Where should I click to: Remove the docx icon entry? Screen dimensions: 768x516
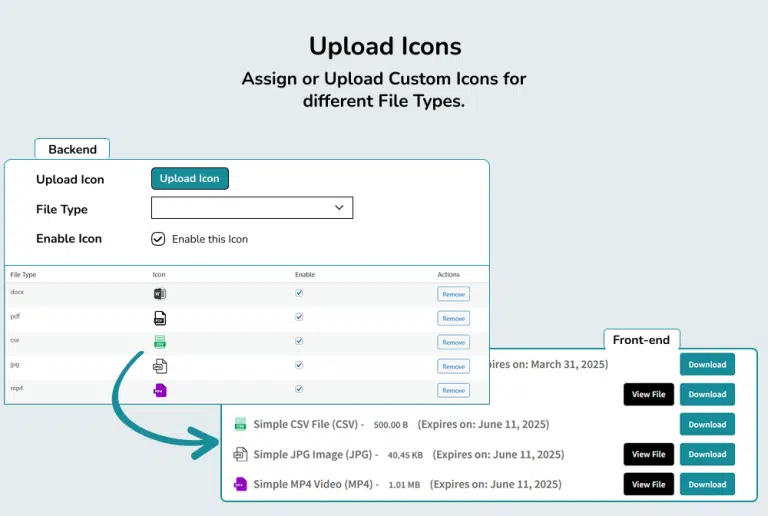click(x=453, y=294)
